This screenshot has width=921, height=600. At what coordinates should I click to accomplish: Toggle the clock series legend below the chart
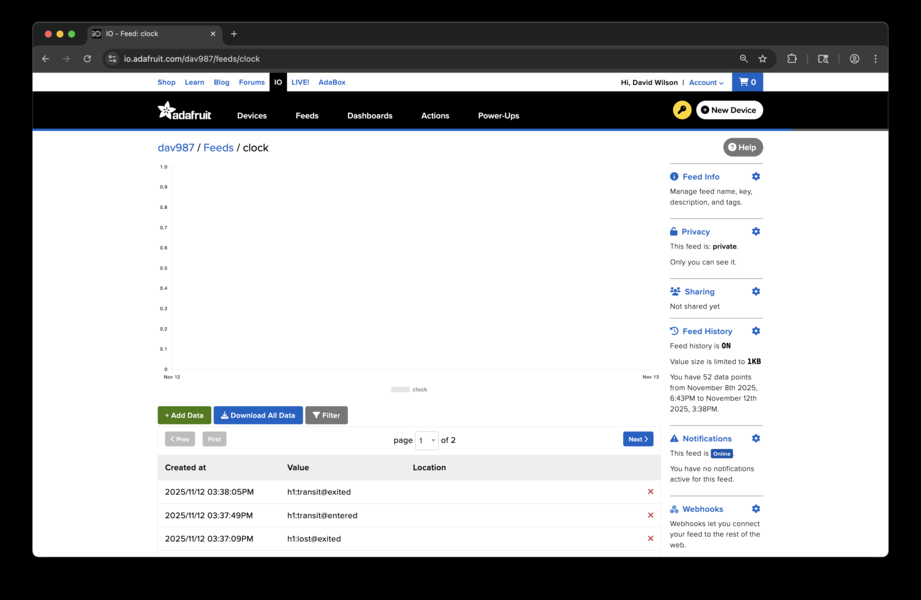point(409,389)
